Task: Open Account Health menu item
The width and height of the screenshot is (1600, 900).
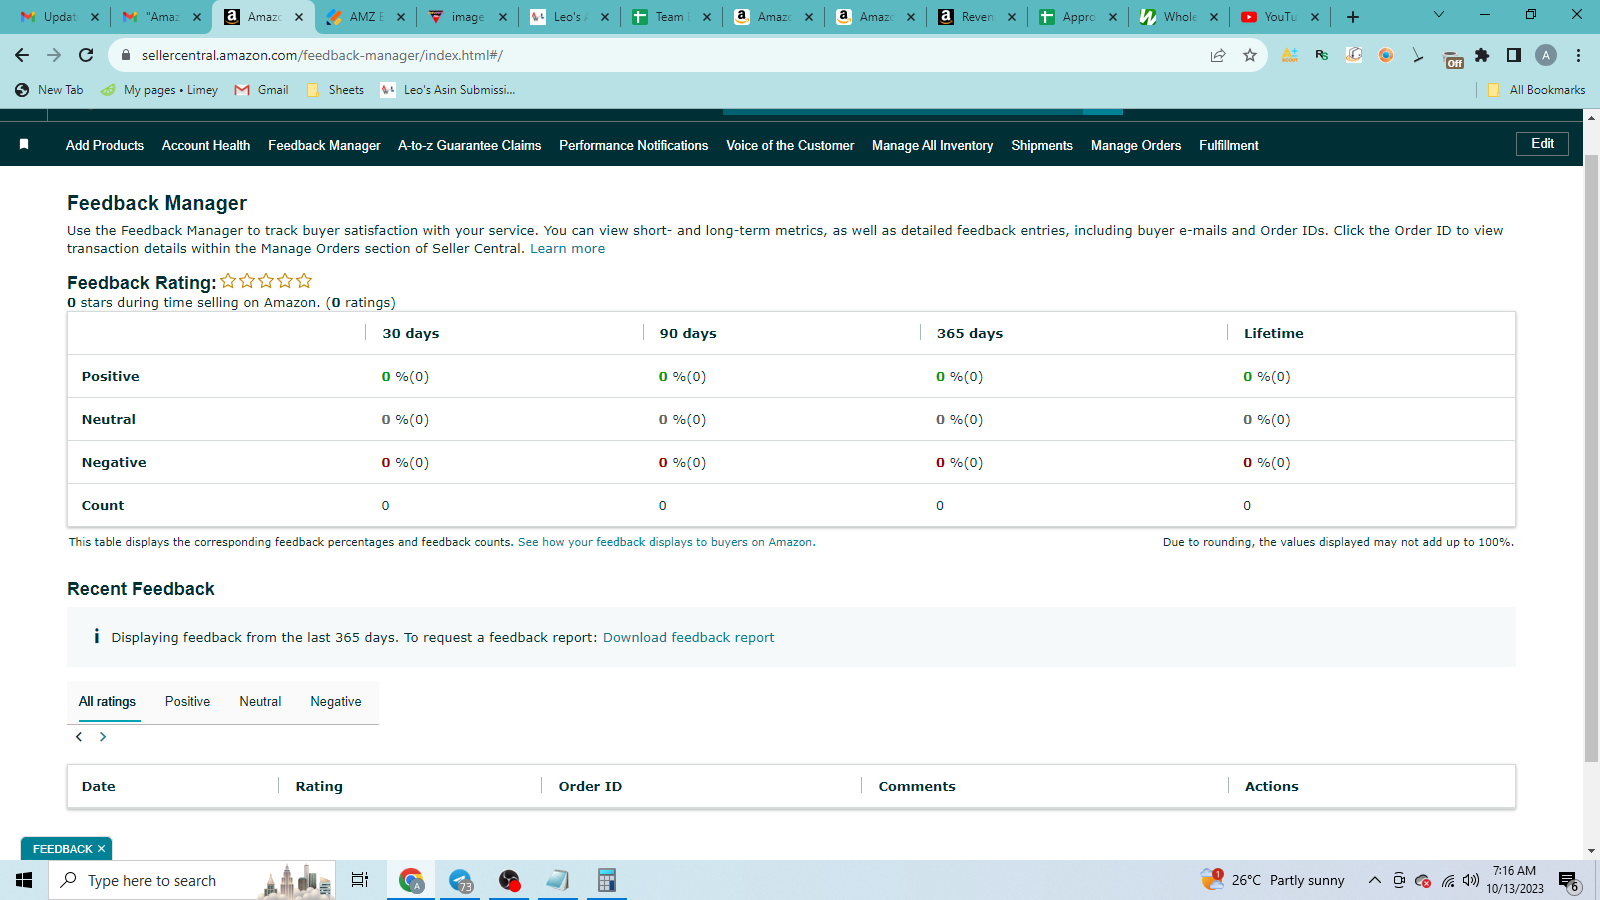Action: pyautogui.click(x=206, y=145)
